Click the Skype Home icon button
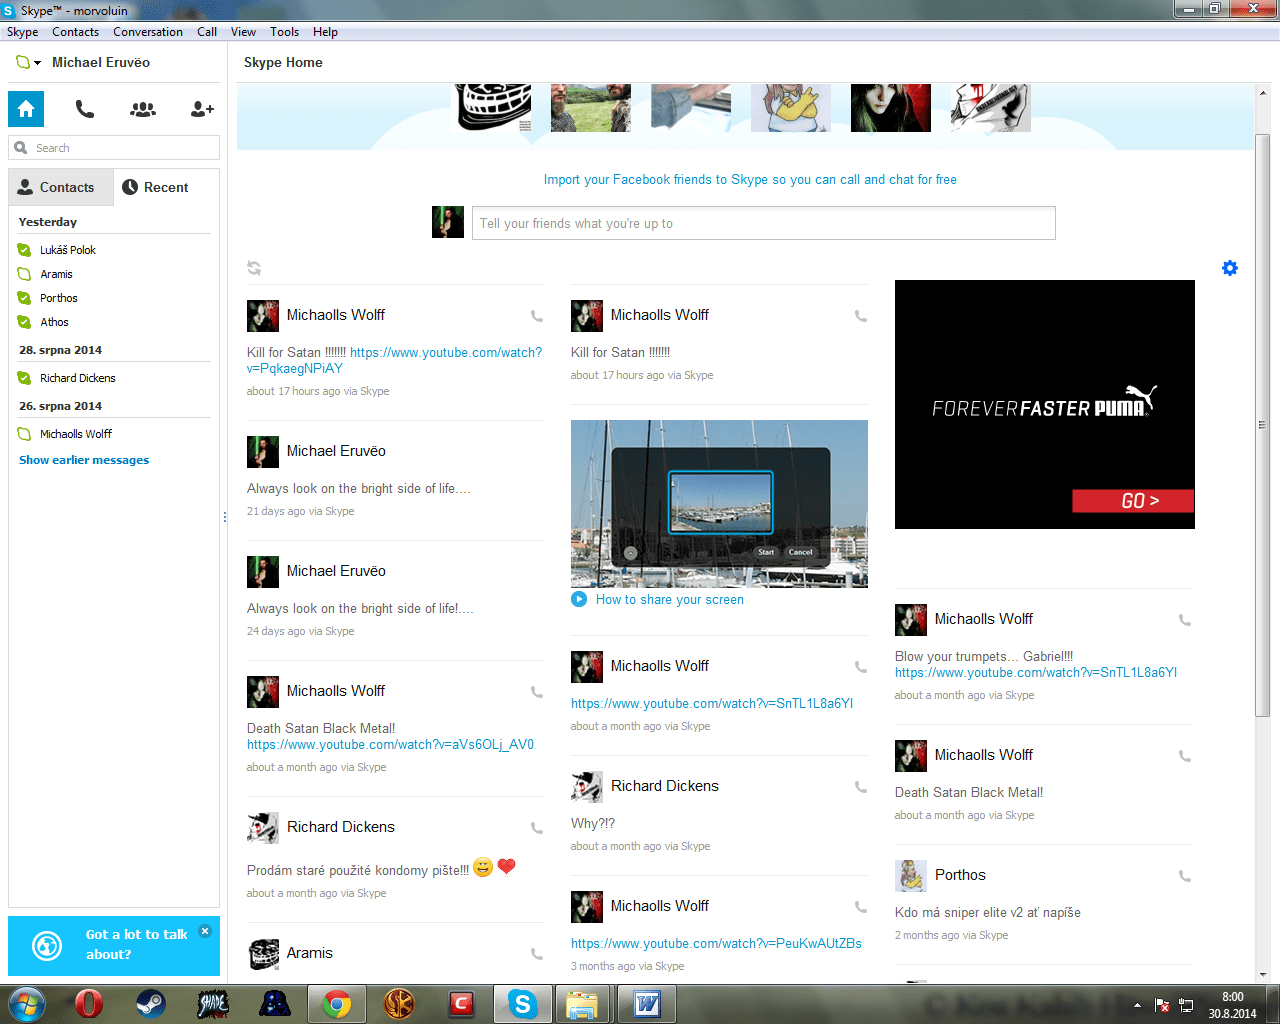This screenshot has height=1024, width=1280. (x=26, y=109)
